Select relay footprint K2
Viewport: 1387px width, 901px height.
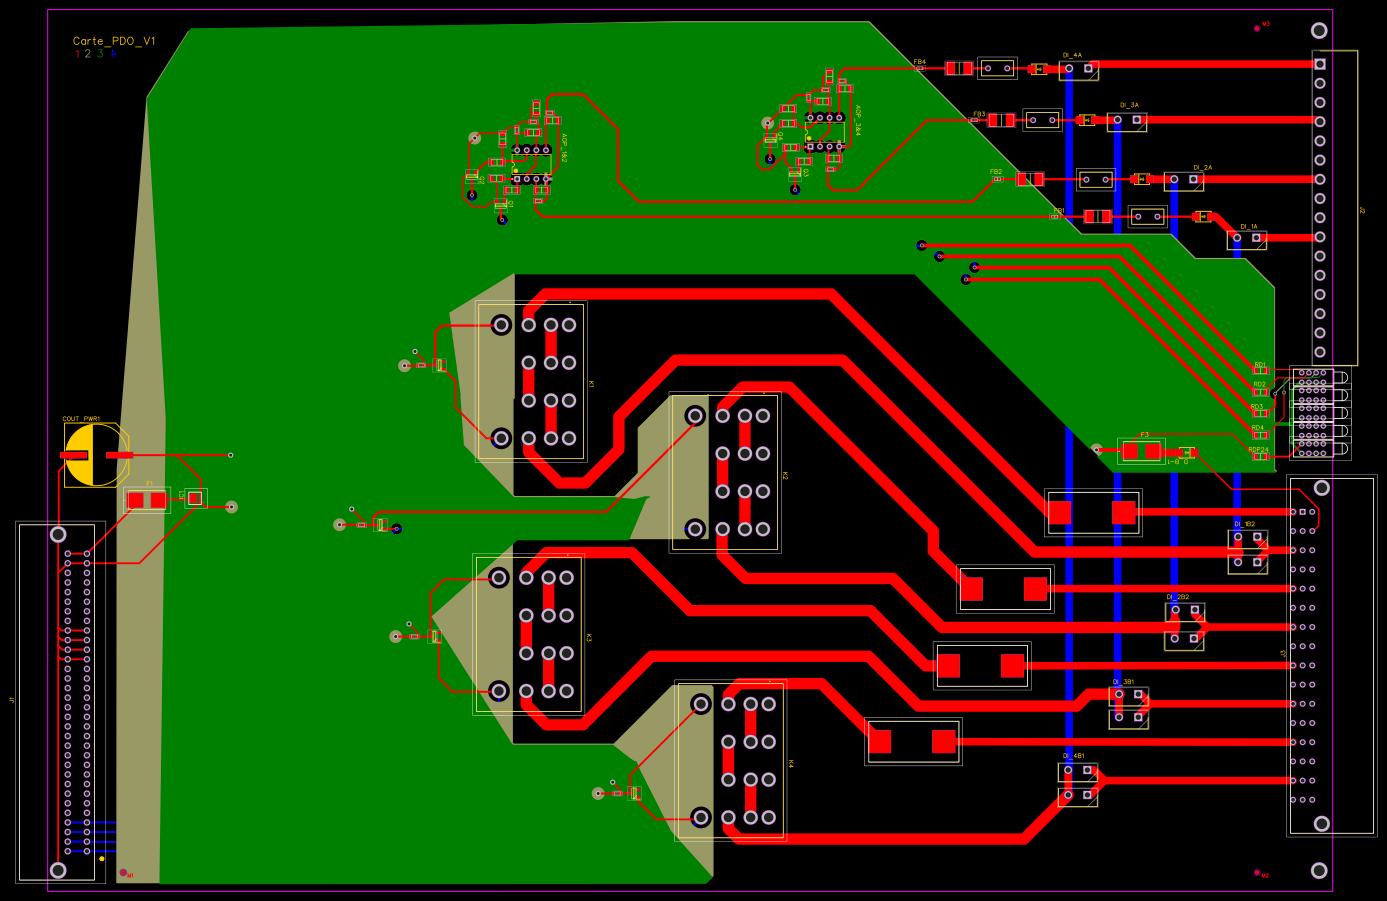pyautogui.click(x=728, y=470)
